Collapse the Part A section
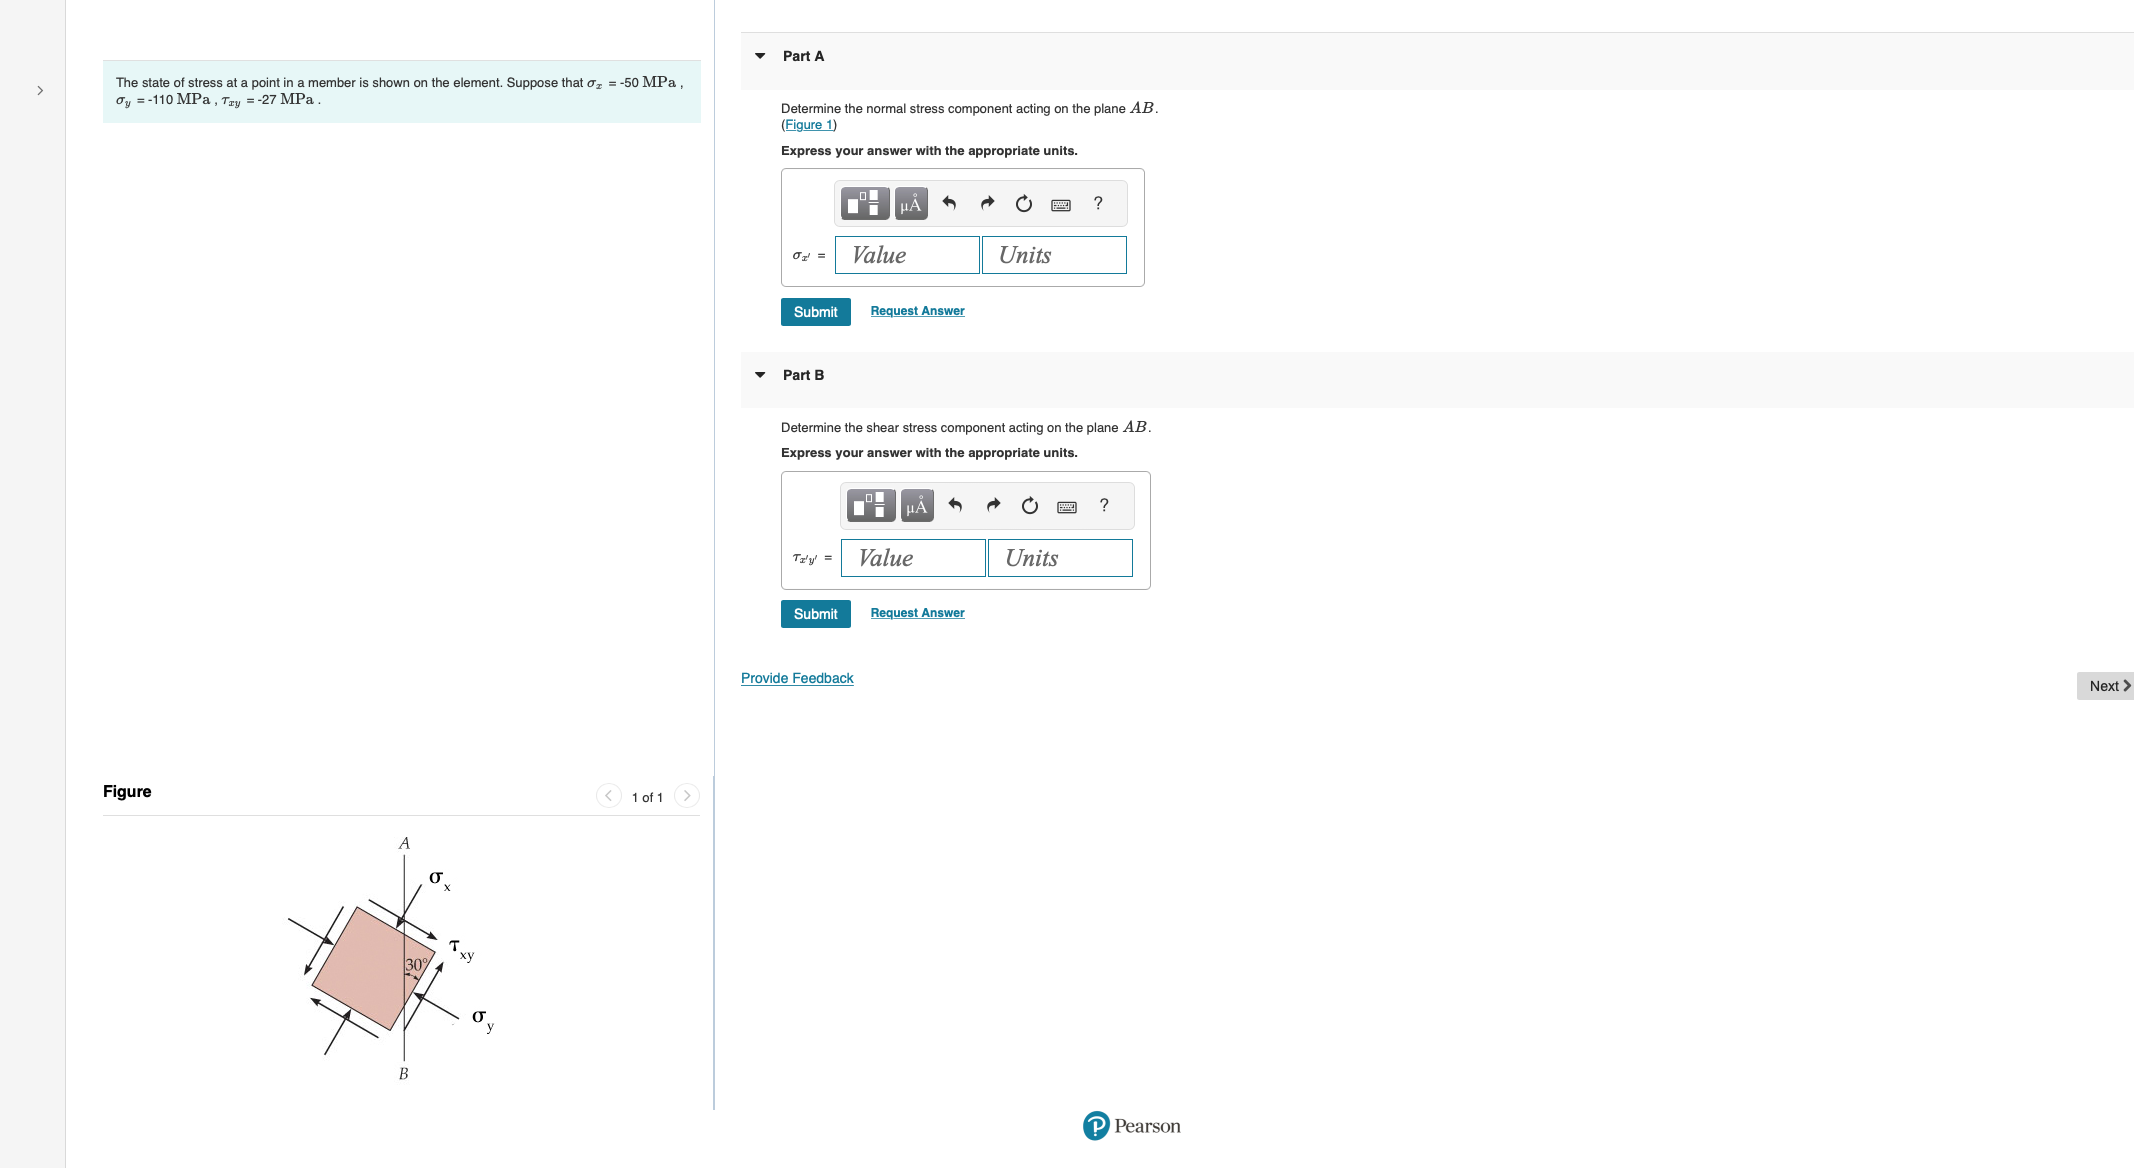 (761, 56)
